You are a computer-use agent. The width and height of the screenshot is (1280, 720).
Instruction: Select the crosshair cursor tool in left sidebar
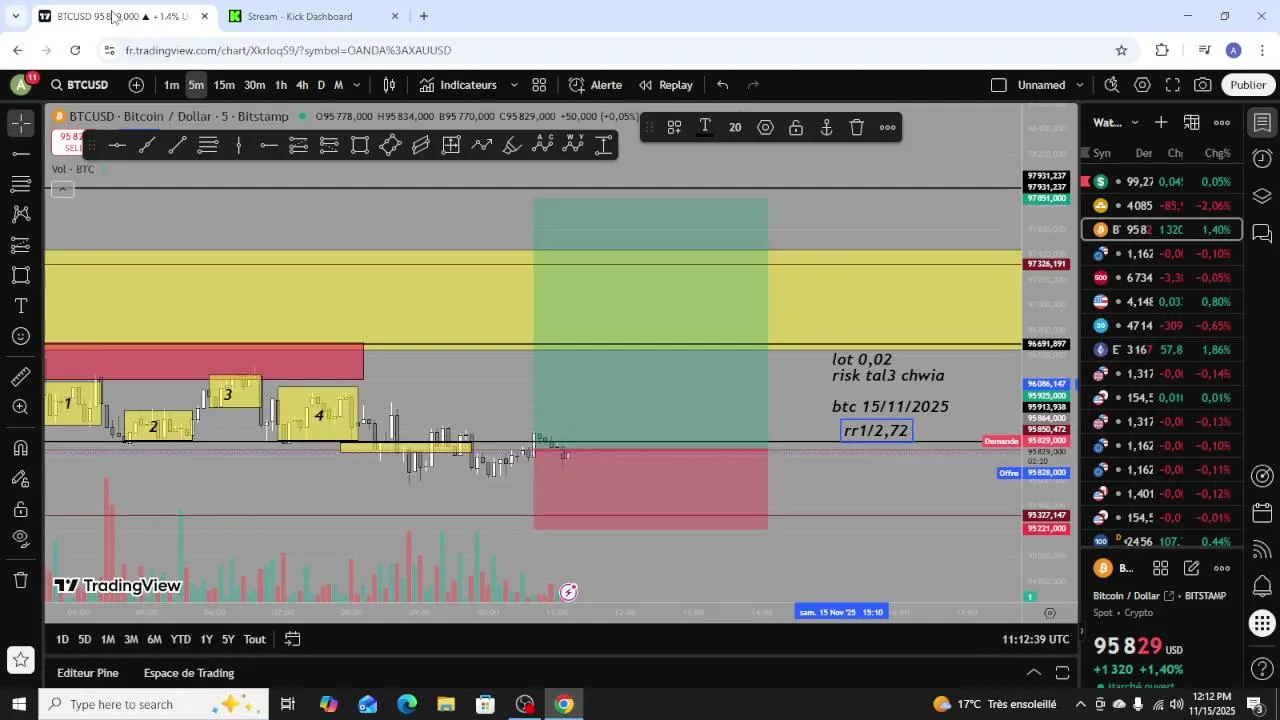tap(21, 123)
